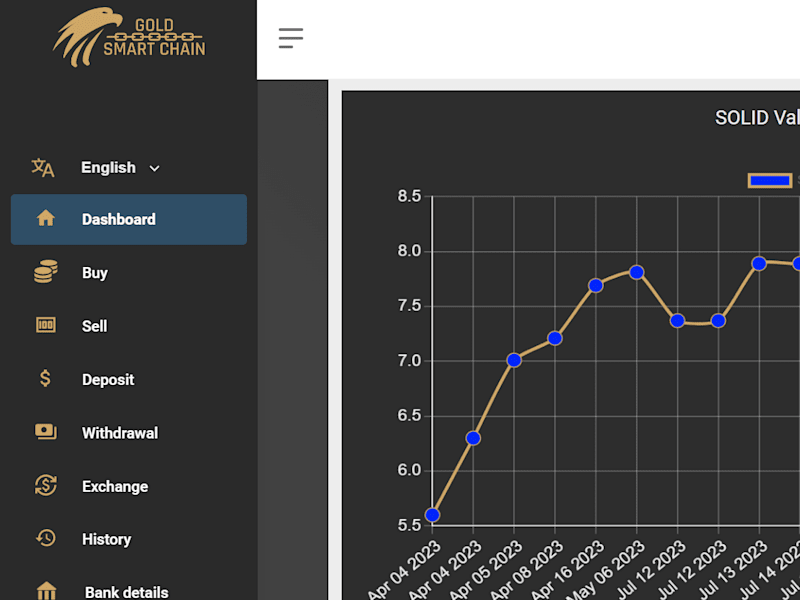
Task: Click the first Apr 04 2023 data point
Action: click(x=432, y=515)
